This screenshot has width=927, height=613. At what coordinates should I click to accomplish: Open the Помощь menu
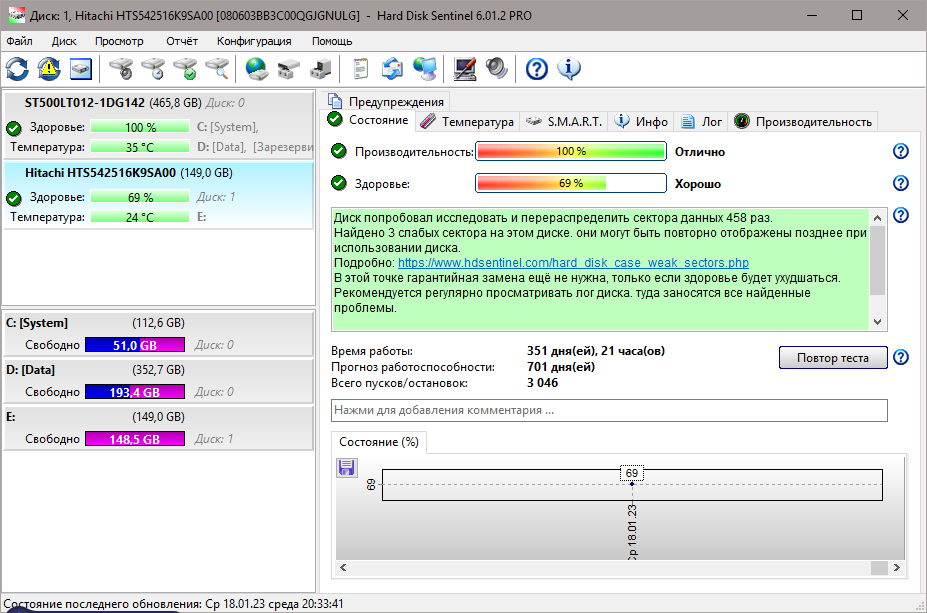pos(332,41)
